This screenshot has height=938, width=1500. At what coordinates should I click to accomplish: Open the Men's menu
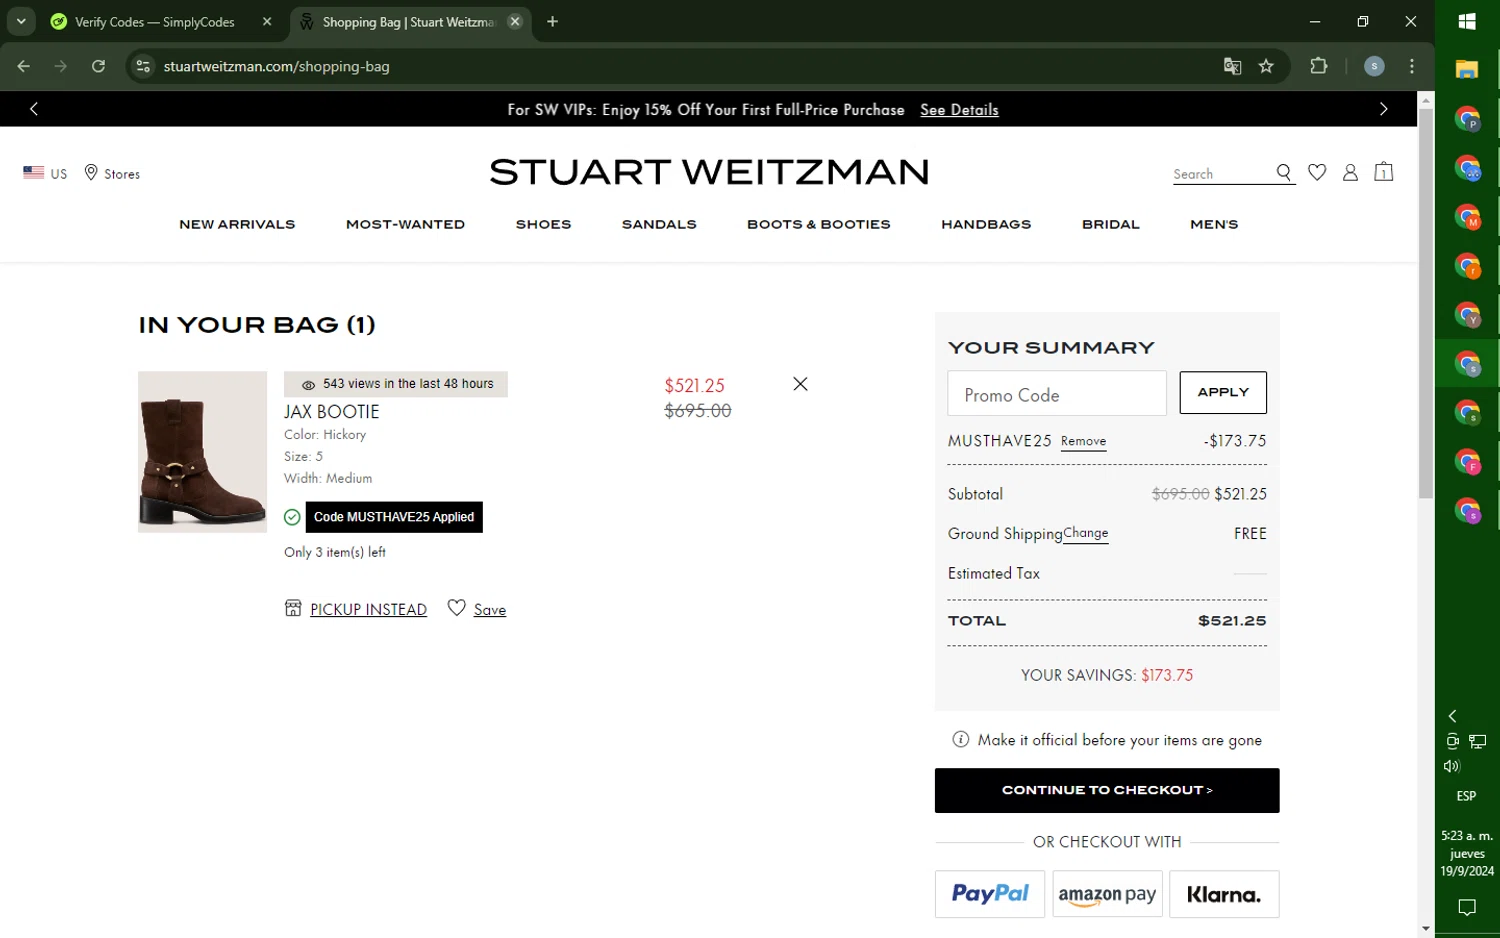click(1214, 224)
